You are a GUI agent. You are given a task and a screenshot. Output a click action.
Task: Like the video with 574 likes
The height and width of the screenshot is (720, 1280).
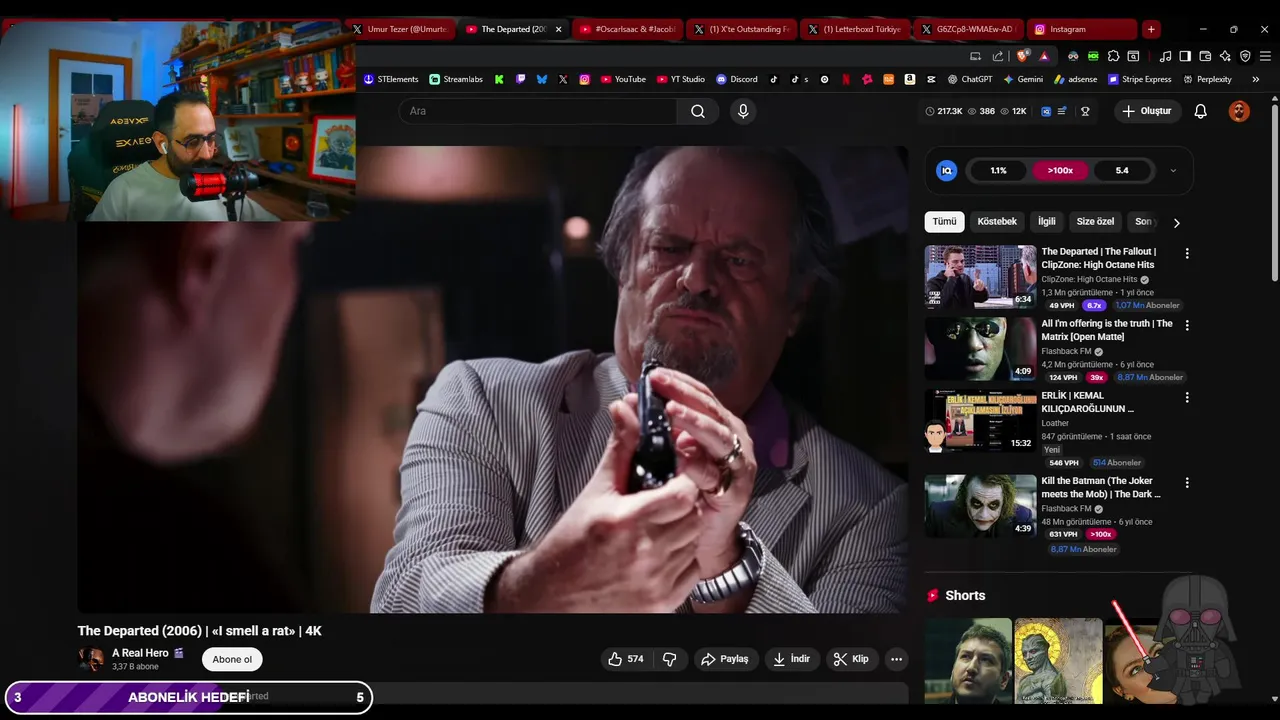pos(626,659)
